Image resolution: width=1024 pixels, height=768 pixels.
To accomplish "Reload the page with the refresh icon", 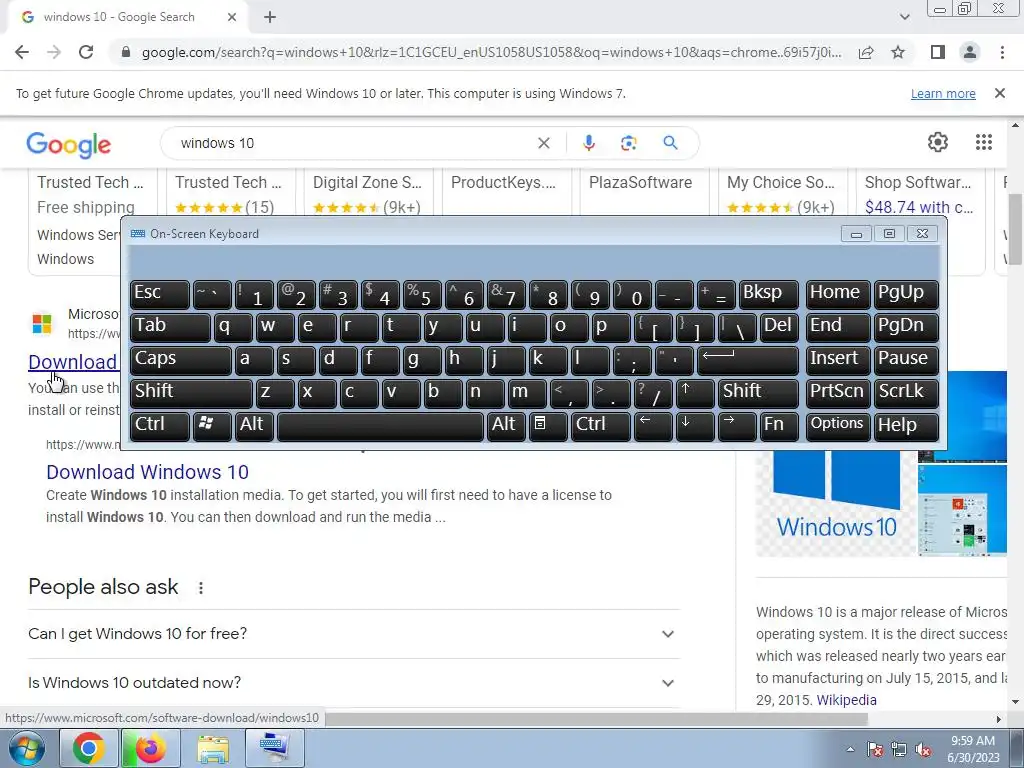I will click(86, 52).
